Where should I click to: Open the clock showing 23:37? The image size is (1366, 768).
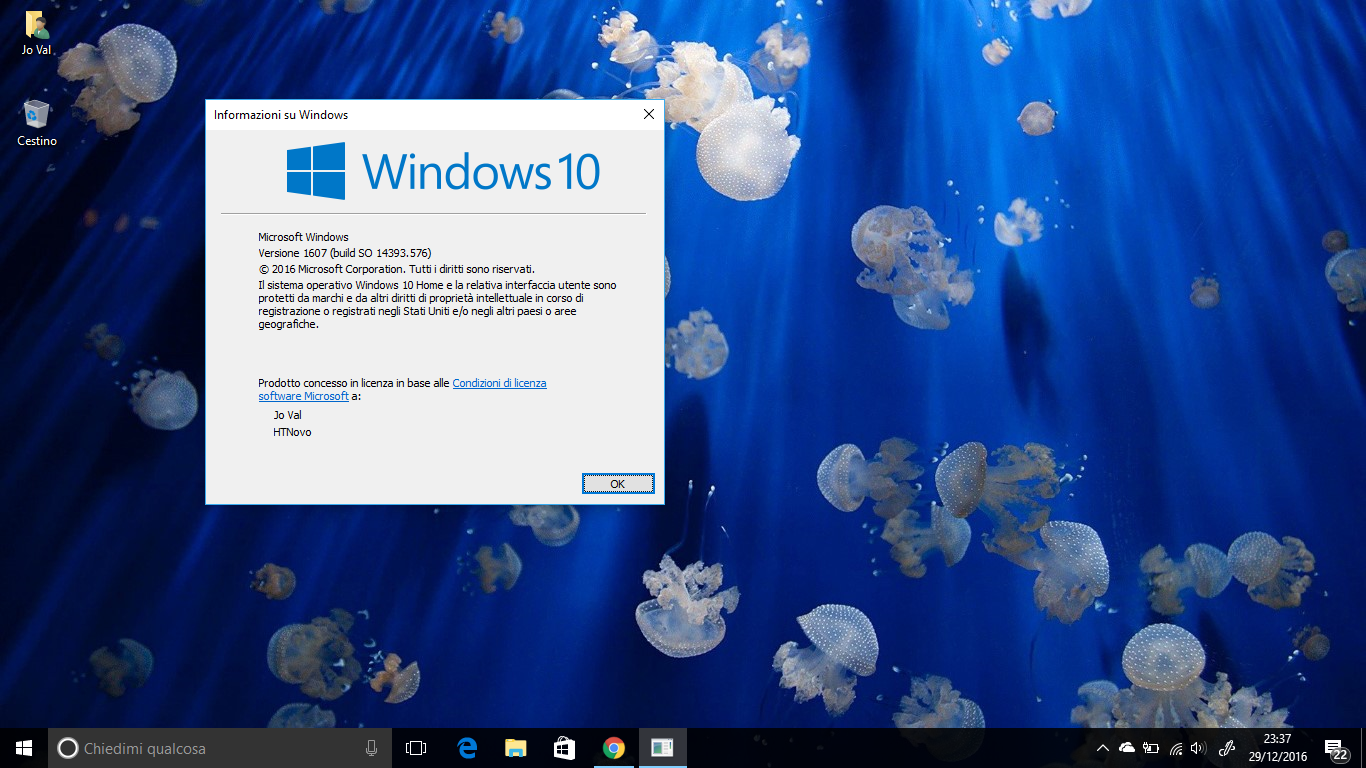1277,748
